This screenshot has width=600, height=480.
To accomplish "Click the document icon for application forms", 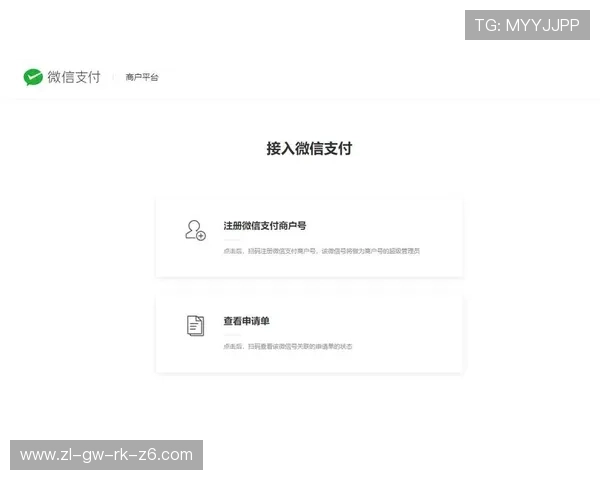I will (196, 326).
